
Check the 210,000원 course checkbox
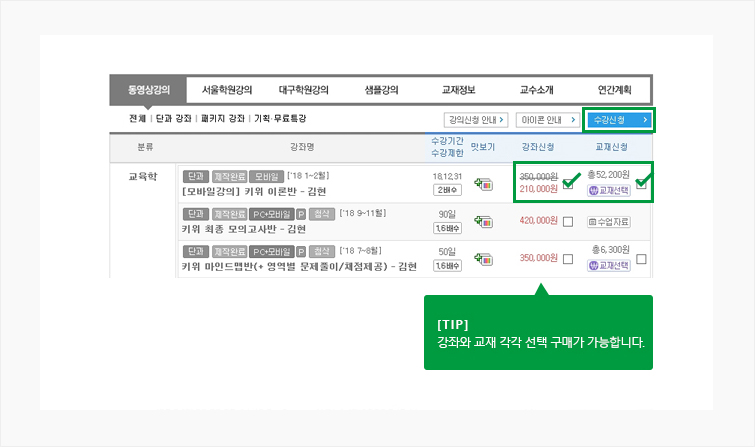568,183
